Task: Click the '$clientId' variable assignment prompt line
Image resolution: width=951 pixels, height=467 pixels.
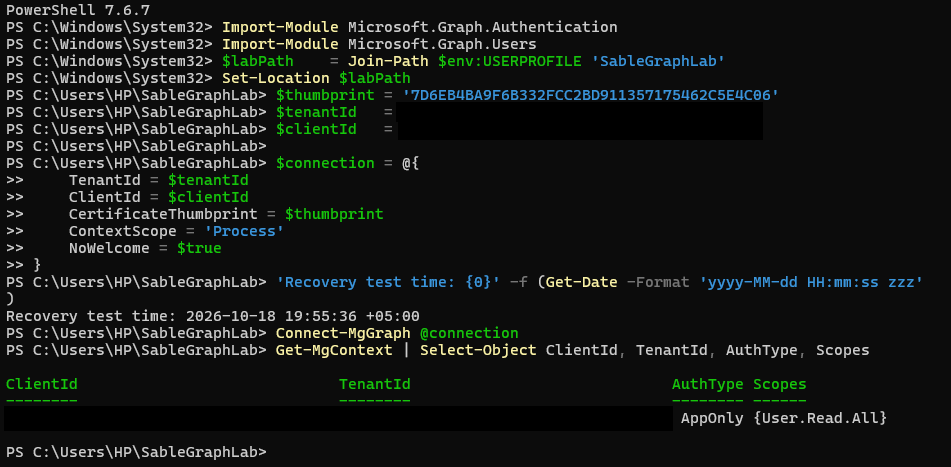Action: click(200, 129)
